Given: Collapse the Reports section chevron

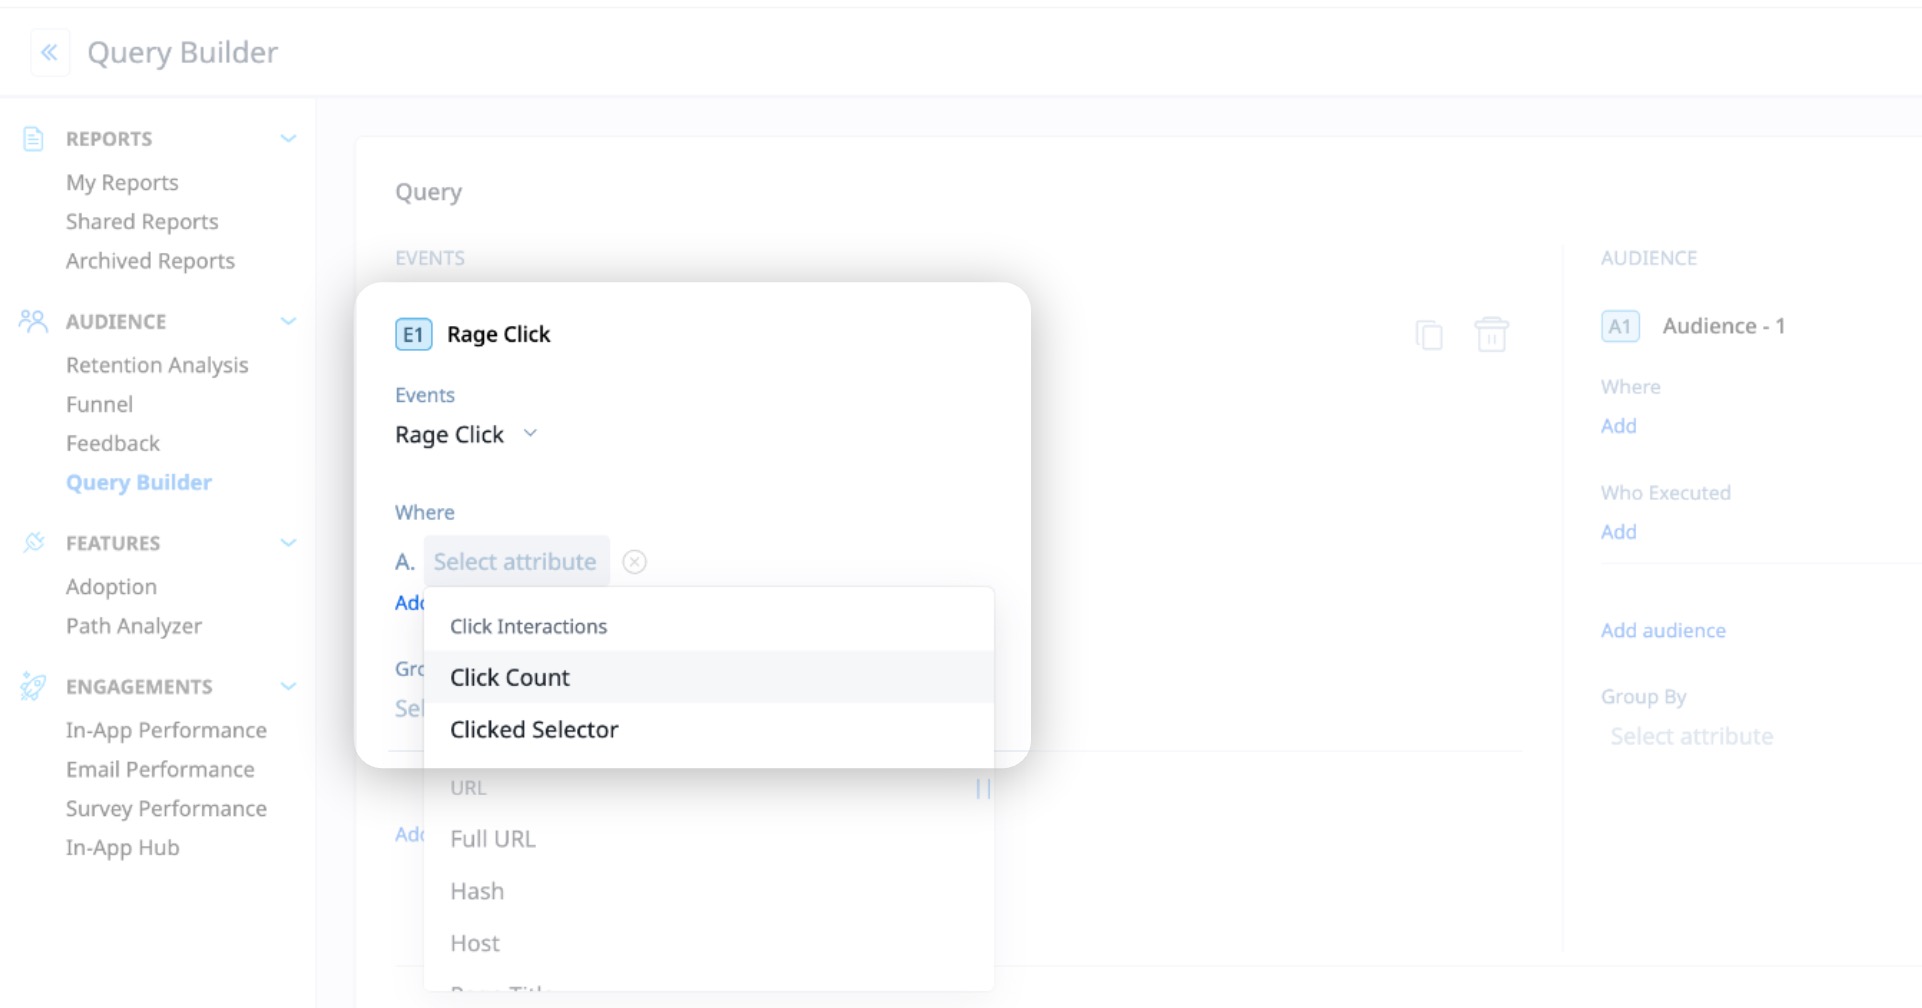Looking at the screenshot, I should click(289, 138).
